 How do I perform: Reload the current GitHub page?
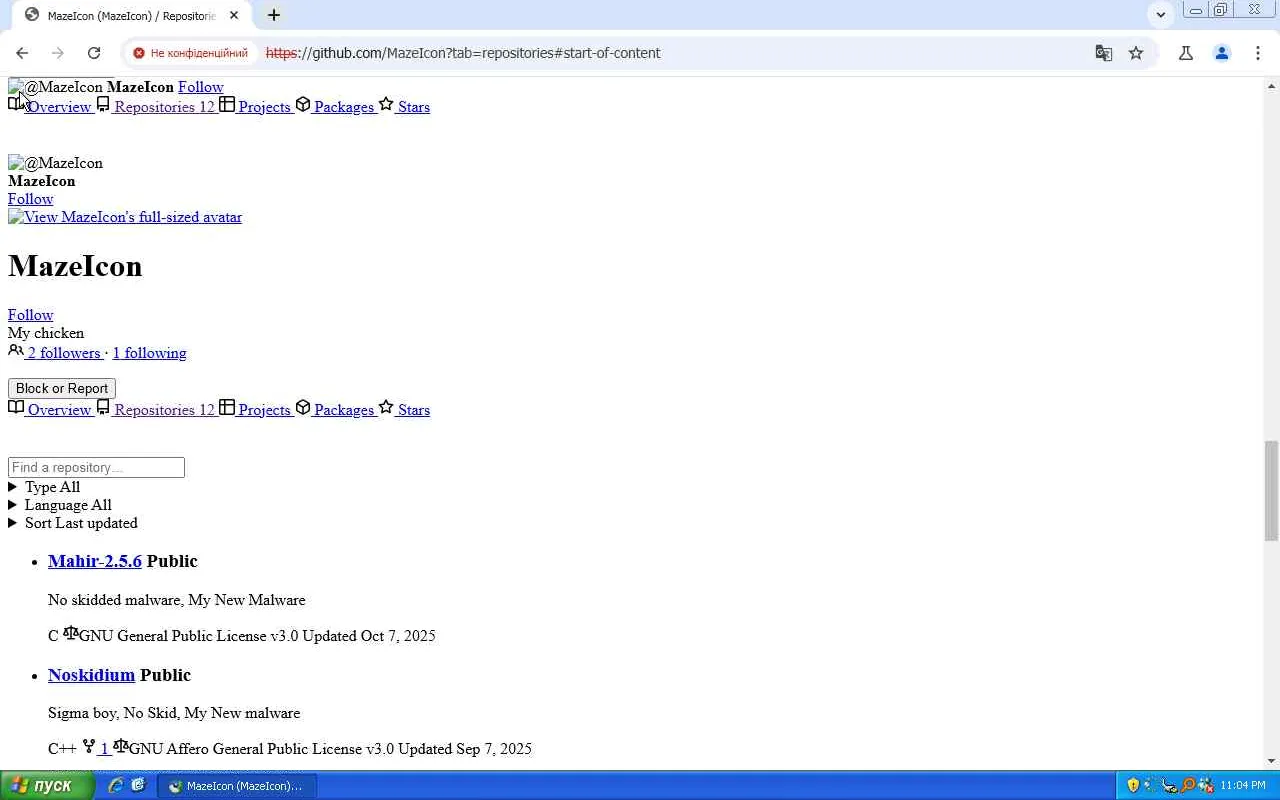point(94,53)
